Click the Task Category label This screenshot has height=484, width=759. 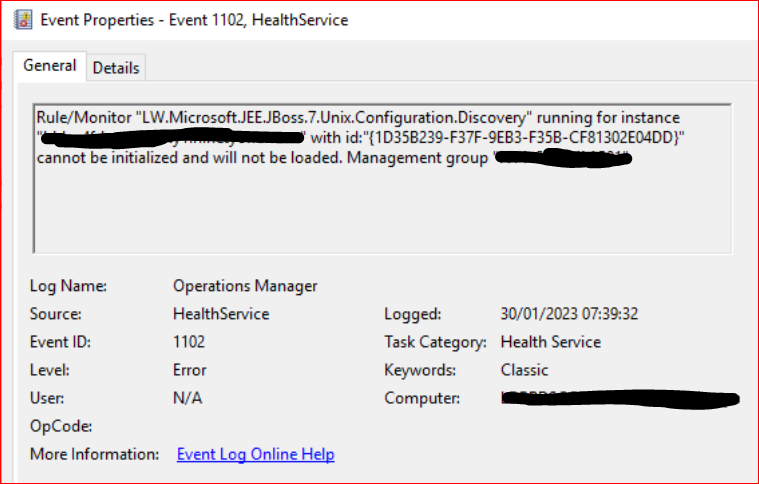pyautogui.click(x=436, y=342)
